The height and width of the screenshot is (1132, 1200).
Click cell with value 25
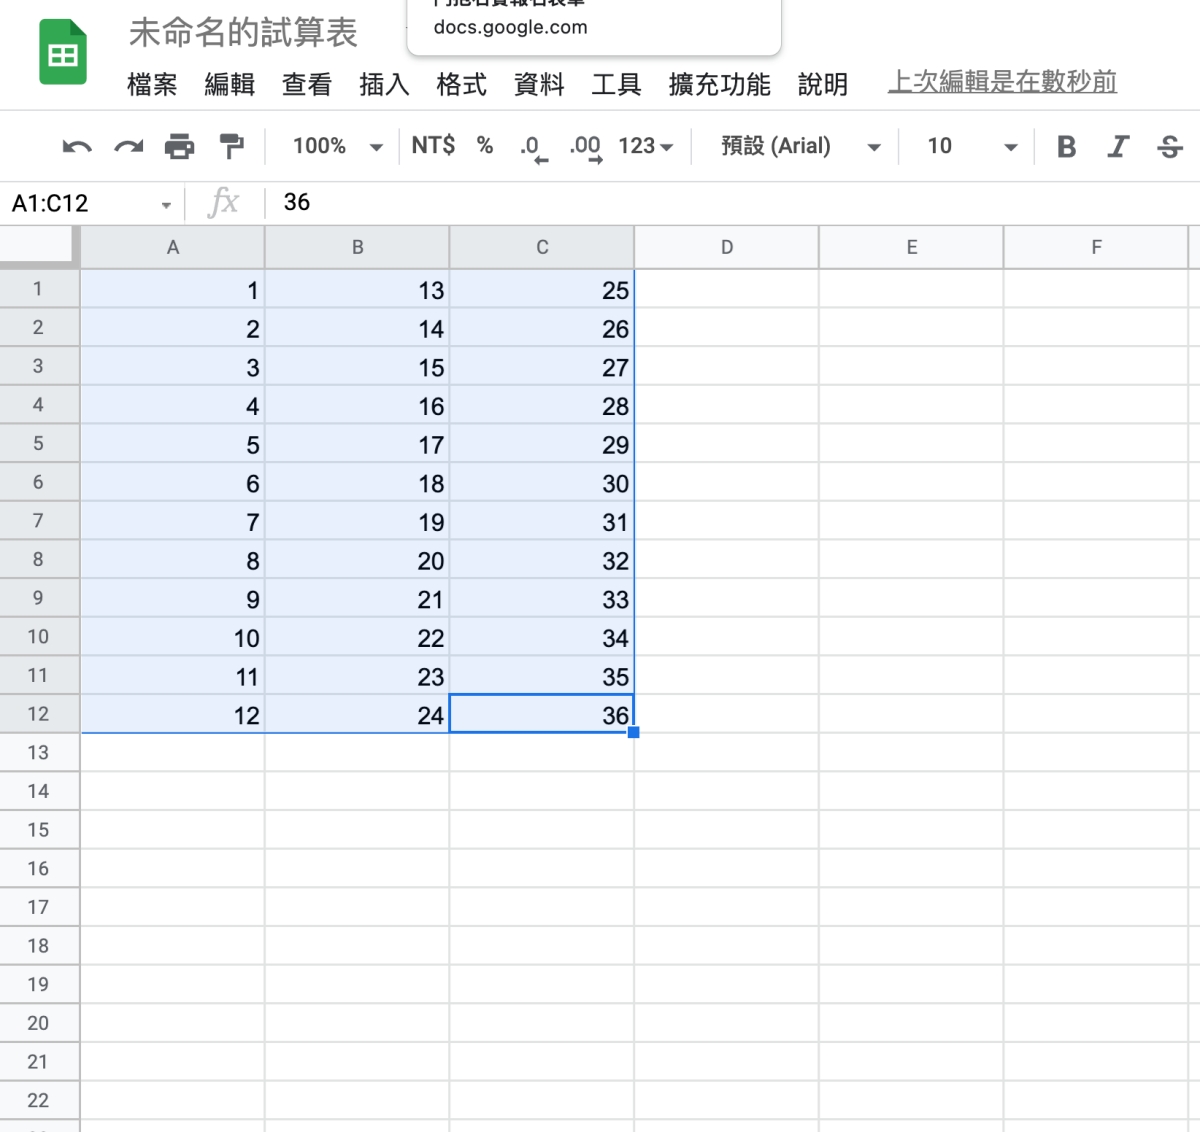coord(542,289)
